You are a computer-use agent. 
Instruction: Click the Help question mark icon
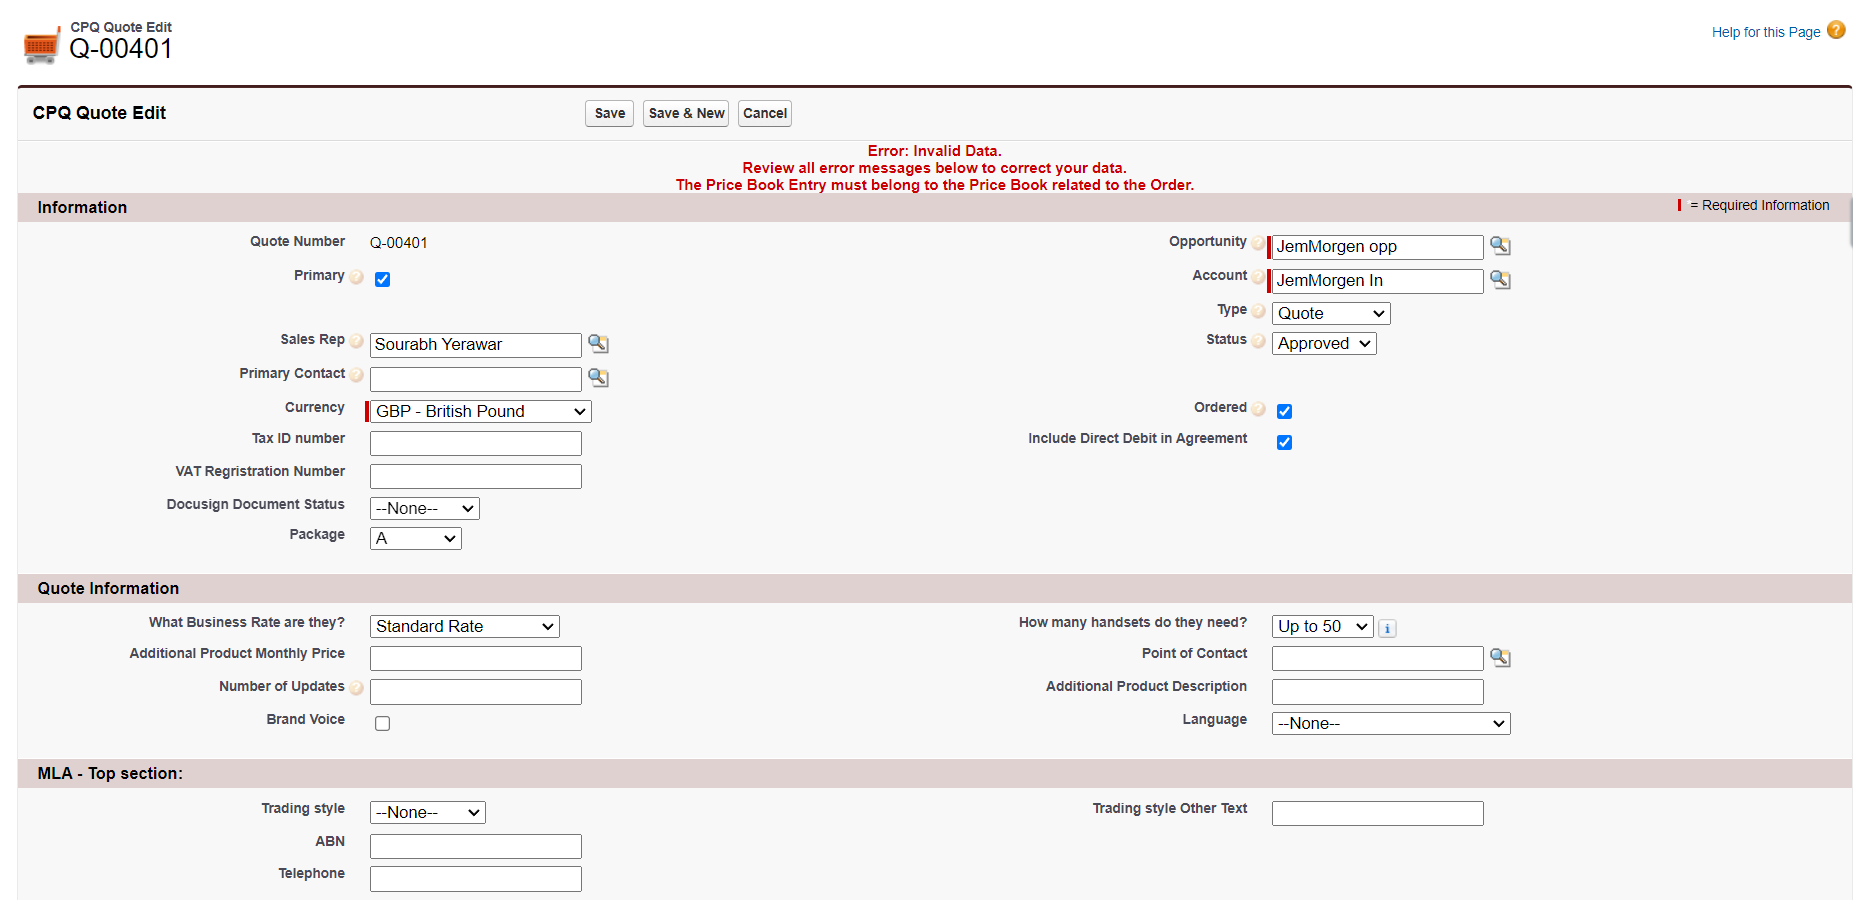[1836, 30]
